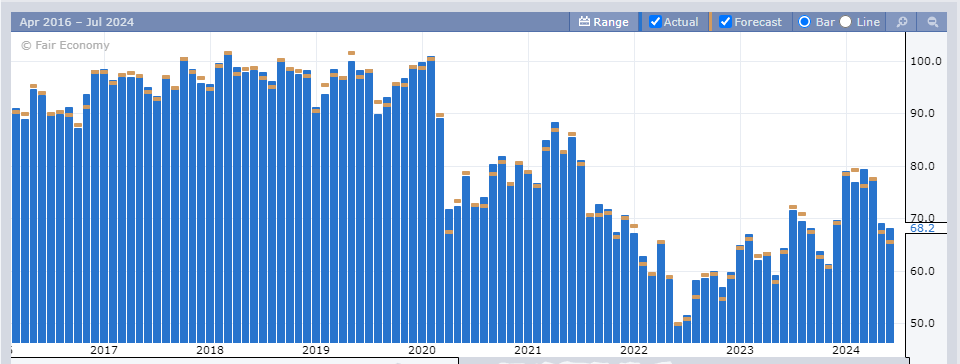The height and width of the screenshot is (364, 960).
Task: Click the Fair Economy copyright text
Action: 65,45
